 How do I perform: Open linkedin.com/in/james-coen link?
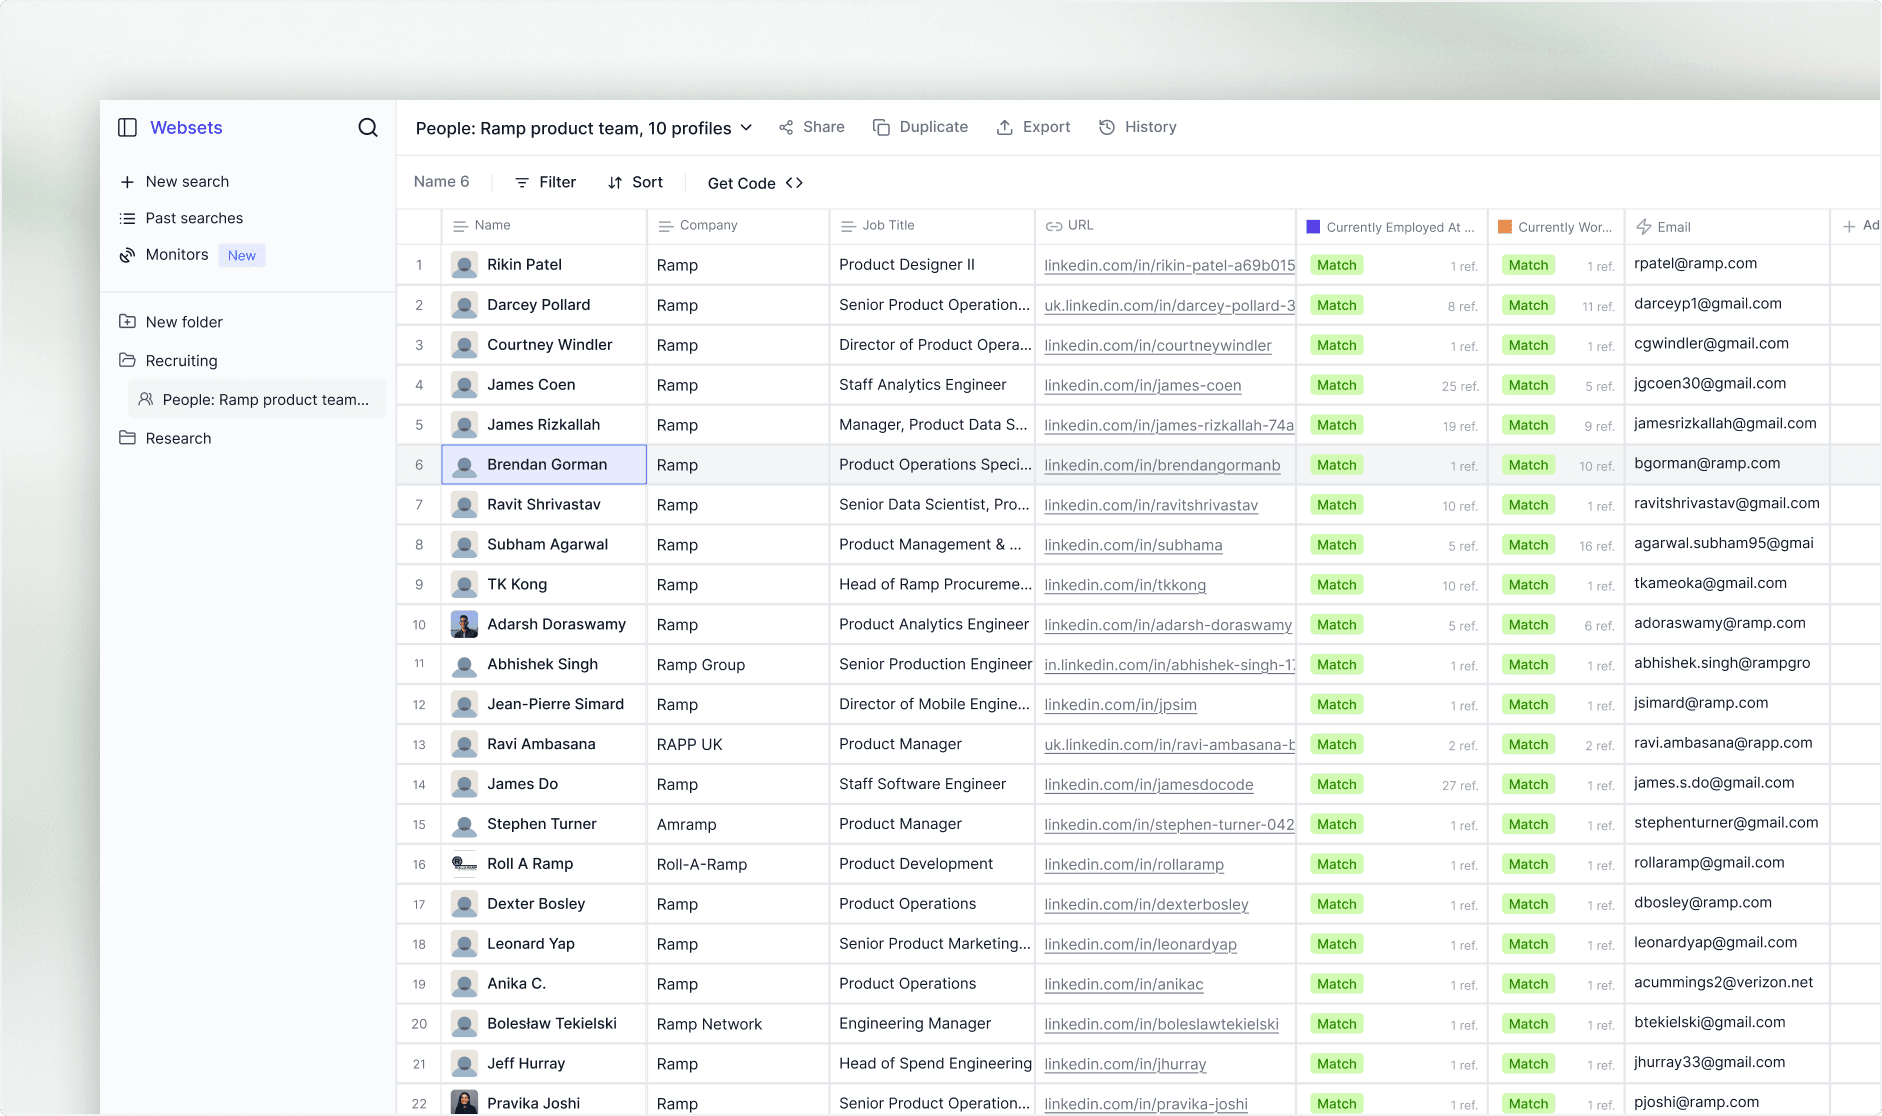click(1143, 385)
